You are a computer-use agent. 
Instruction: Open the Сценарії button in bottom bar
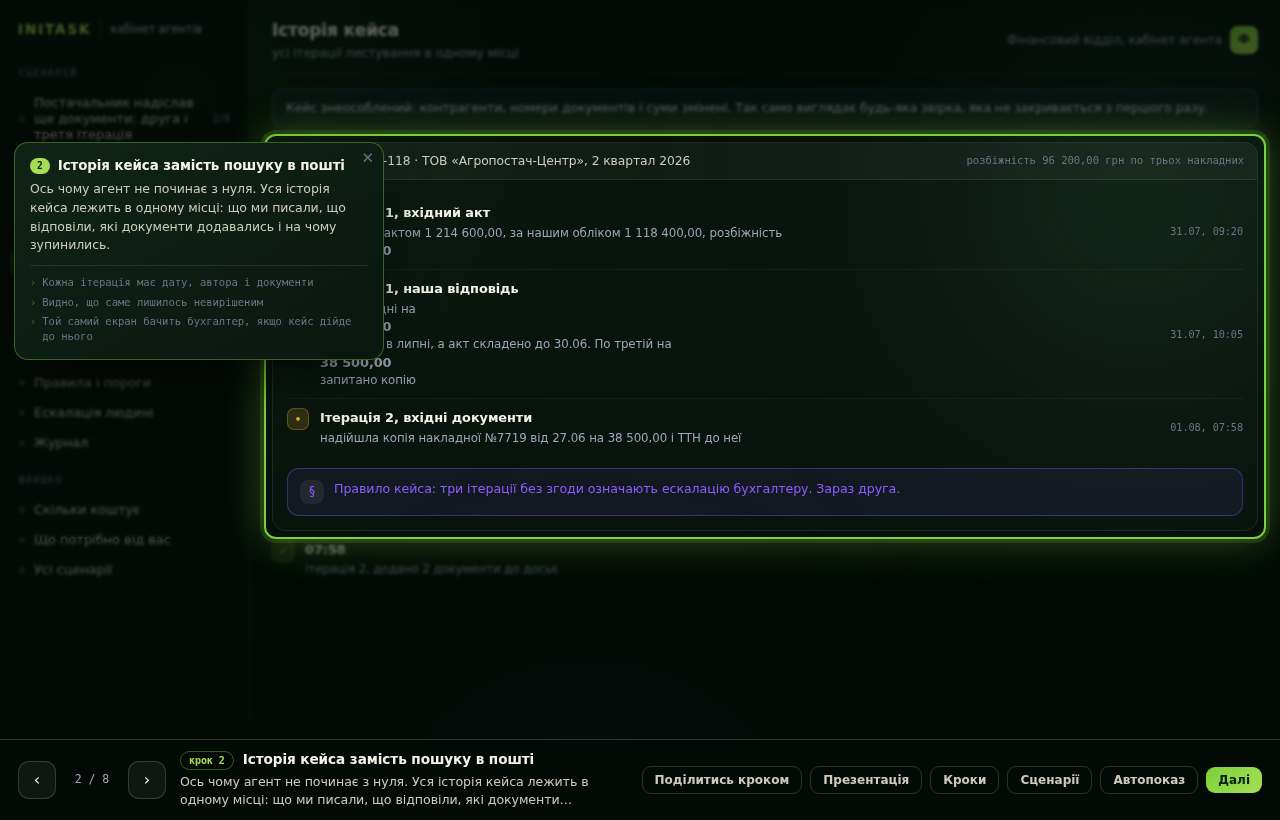(1049, 780)
